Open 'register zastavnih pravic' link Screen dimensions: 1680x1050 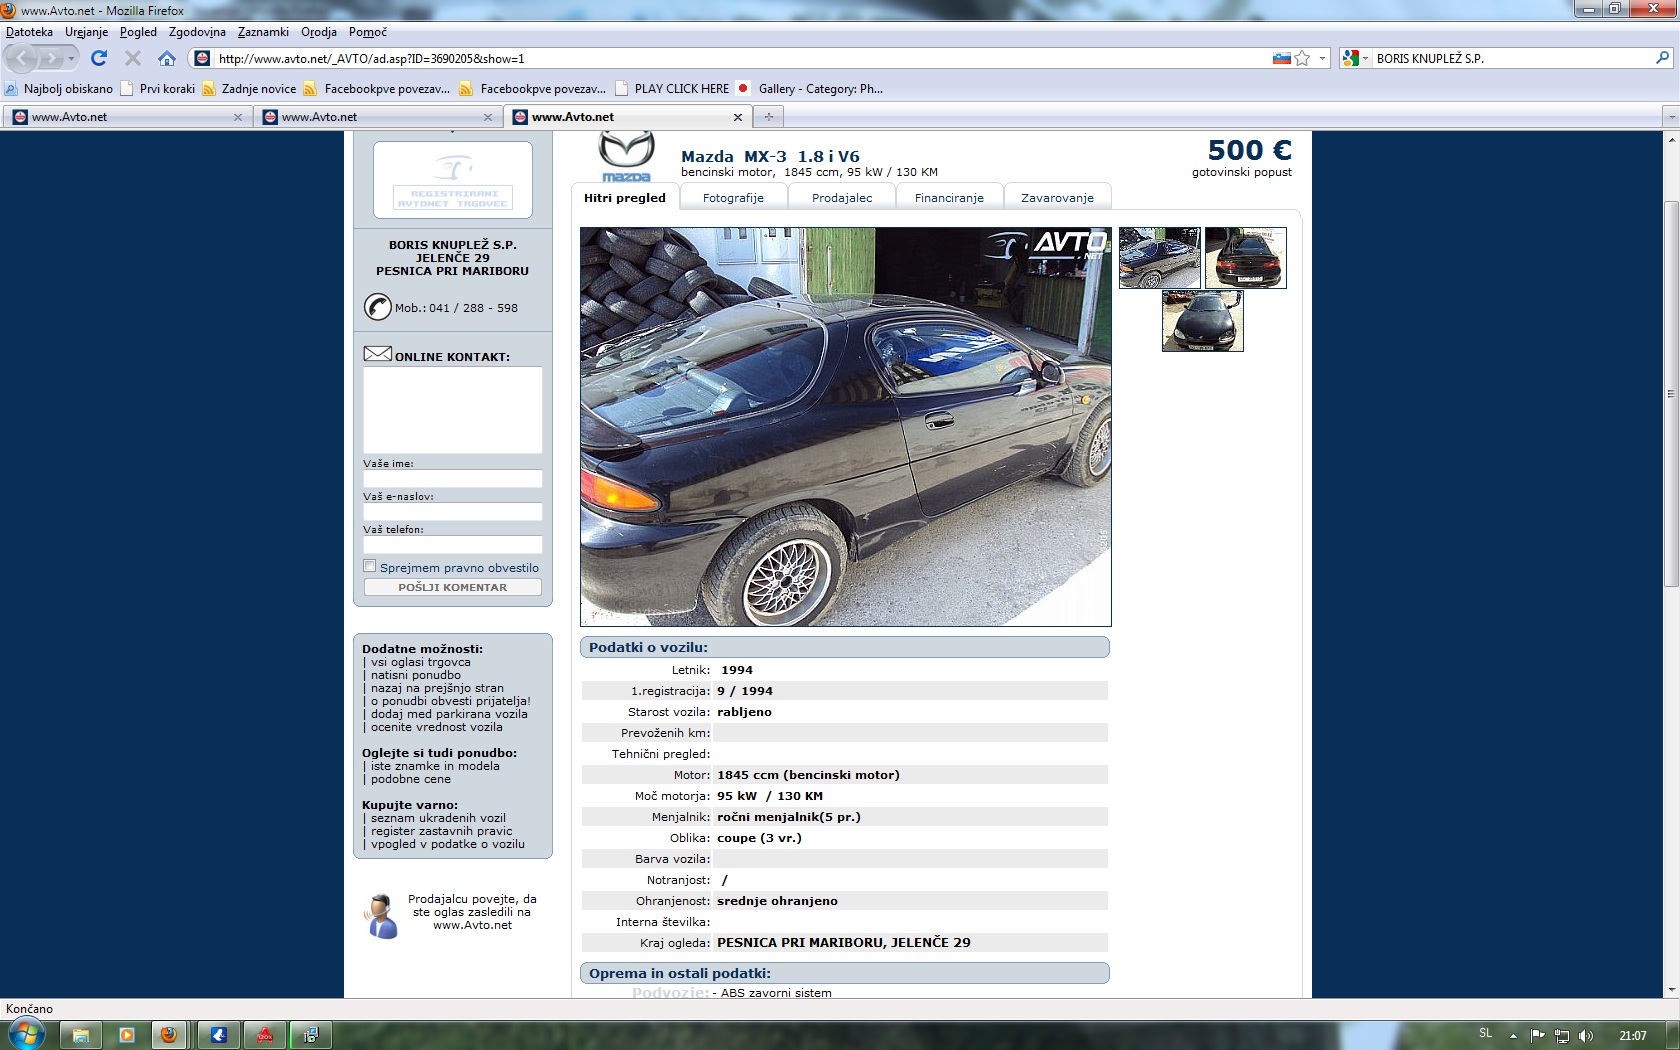[441, 831]
